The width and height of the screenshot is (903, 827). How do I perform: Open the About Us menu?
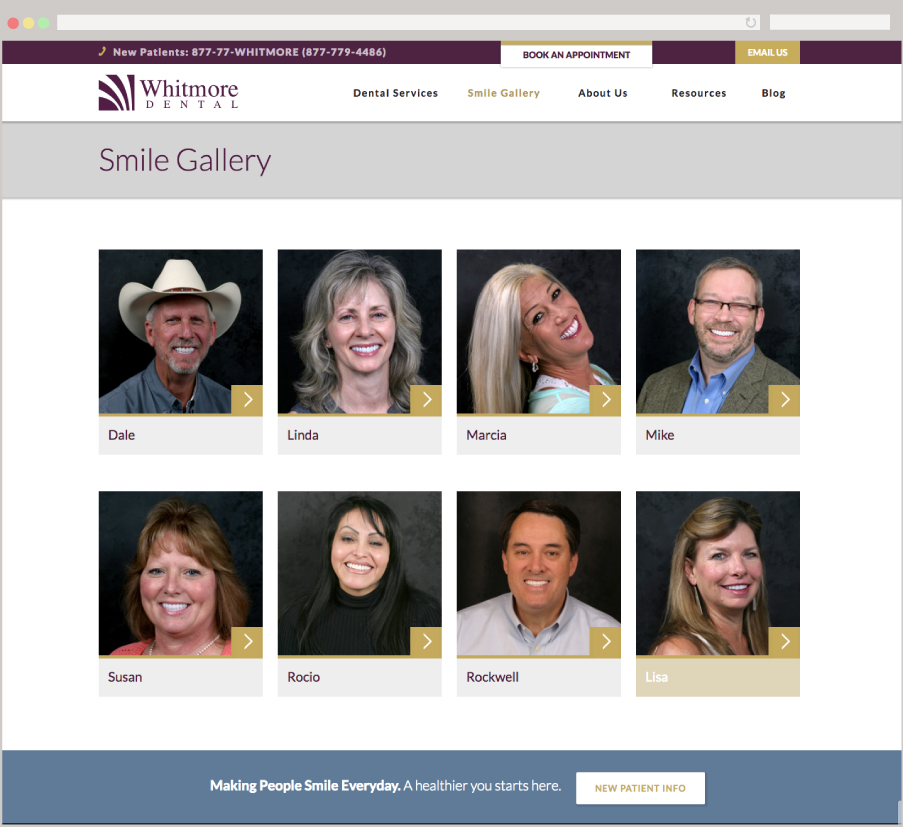coord(602,93)
